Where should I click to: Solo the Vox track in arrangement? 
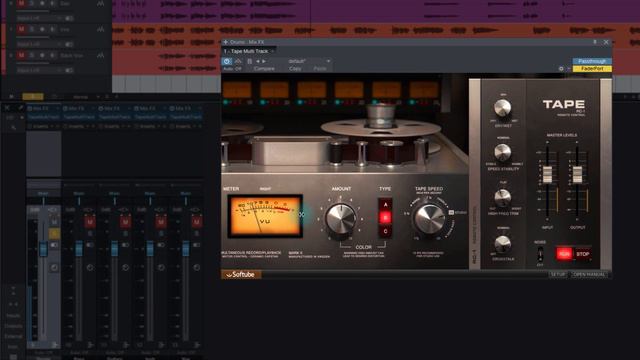point(32,29)
